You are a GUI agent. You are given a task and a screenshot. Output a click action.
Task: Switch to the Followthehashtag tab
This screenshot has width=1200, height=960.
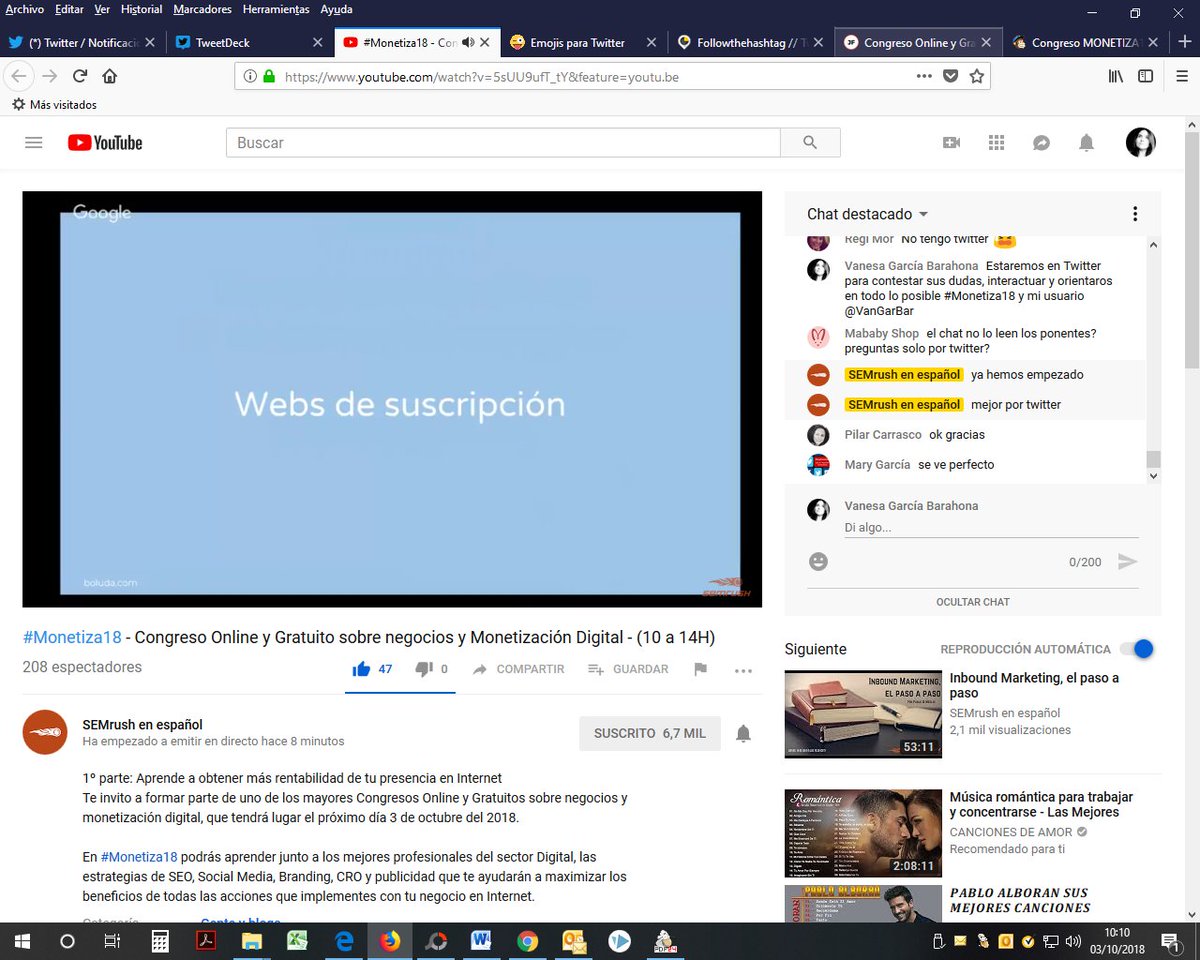[751, 42]
